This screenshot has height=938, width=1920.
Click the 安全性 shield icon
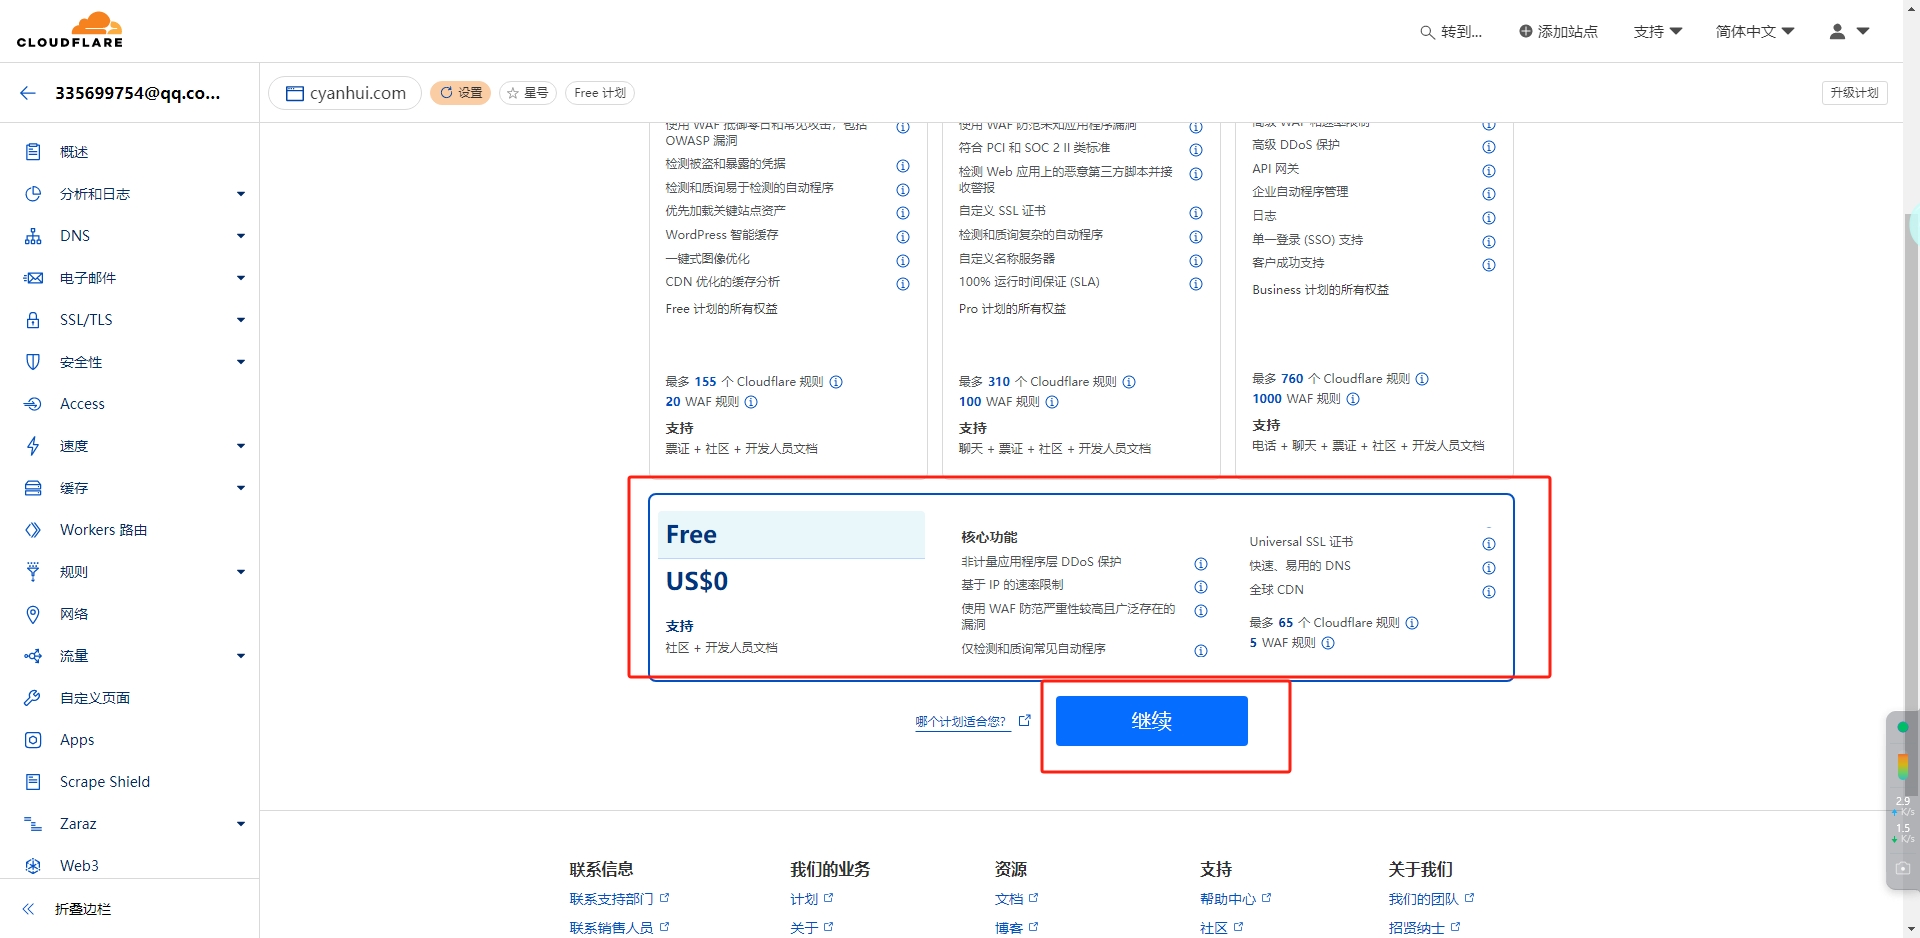[x=33, y=362]
